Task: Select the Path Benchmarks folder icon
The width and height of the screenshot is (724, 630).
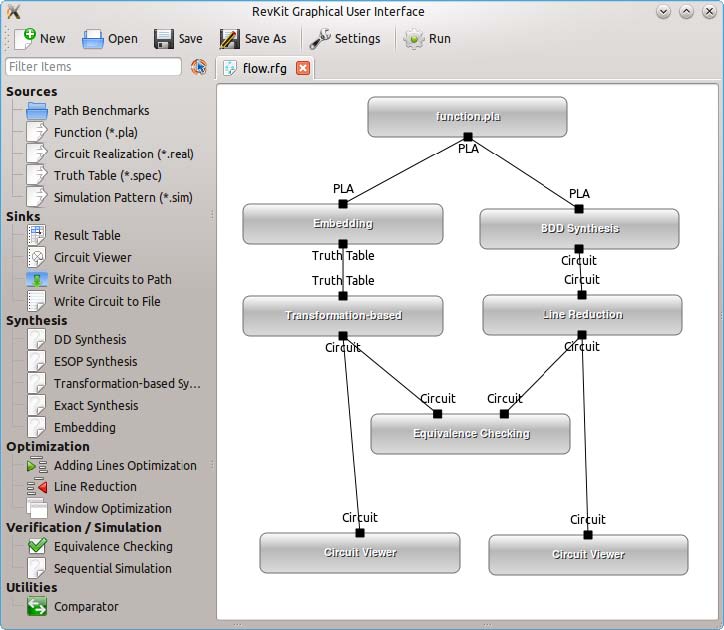Action: tap(37, 111)
